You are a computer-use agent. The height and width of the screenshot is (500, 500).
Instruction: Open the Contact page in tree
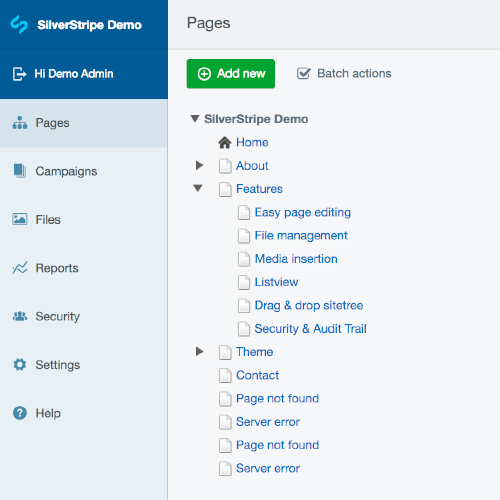pos(257,375)
